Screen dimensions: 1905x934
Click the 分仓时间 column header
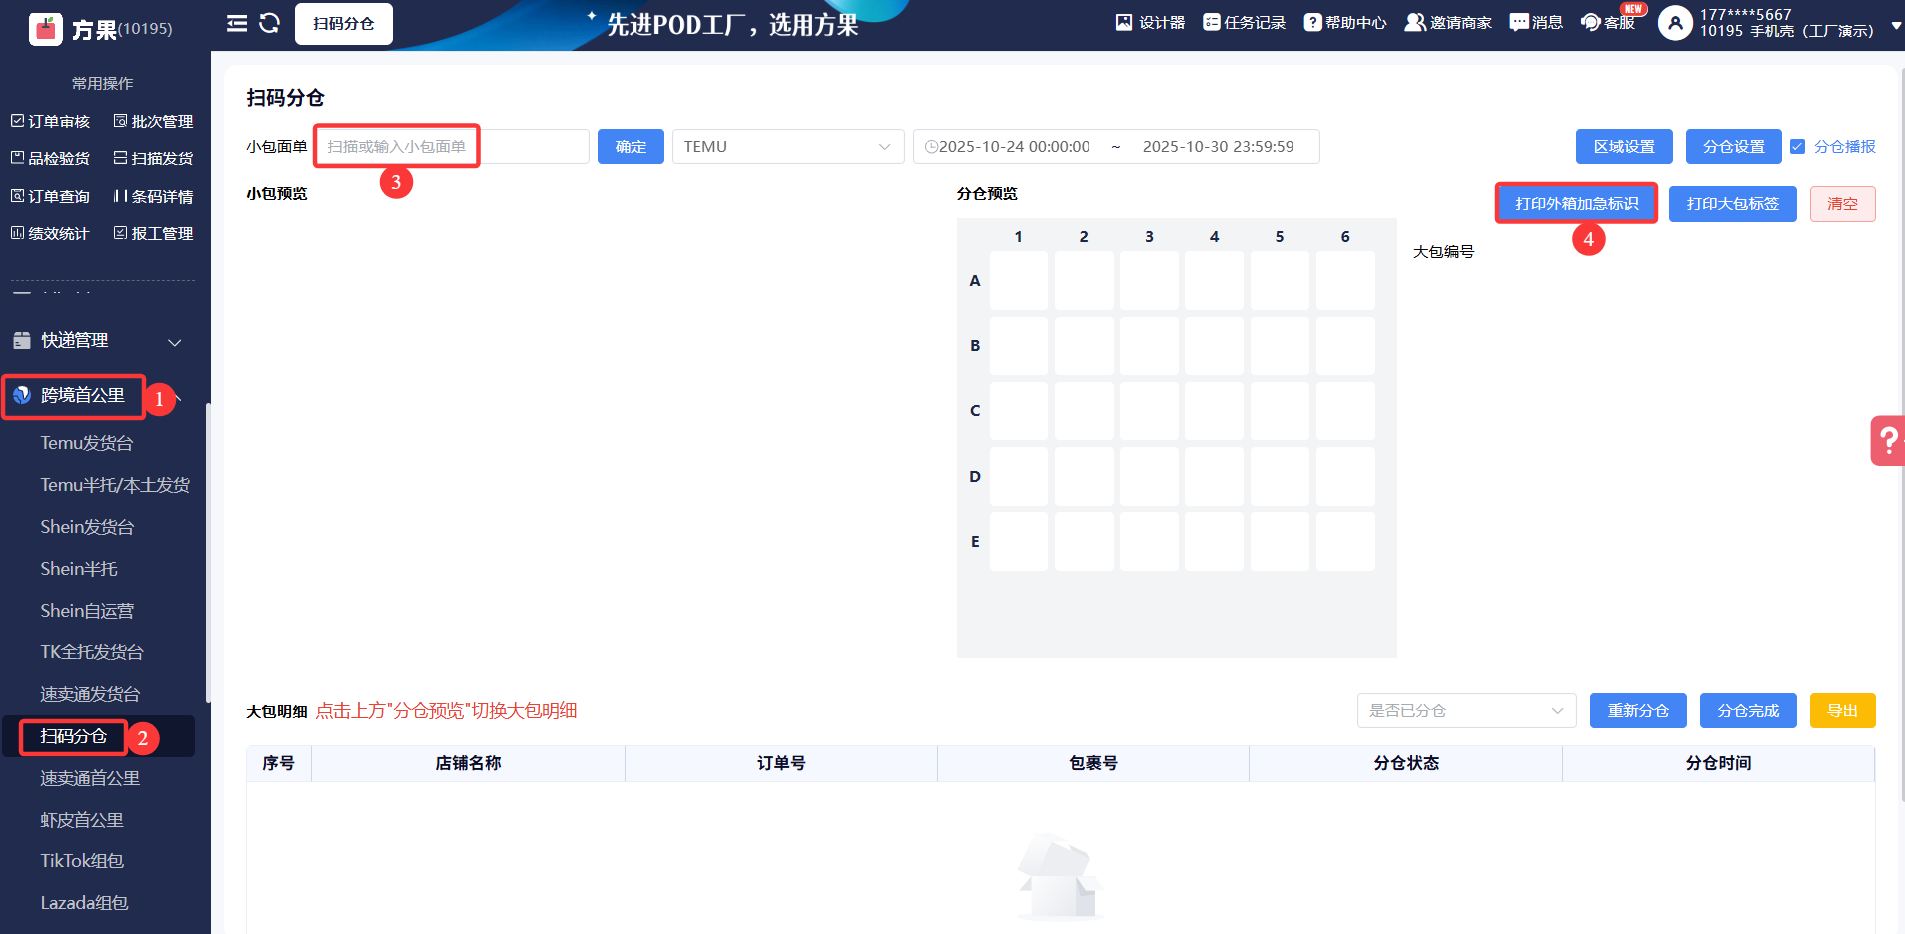(x=1718, y=763)
